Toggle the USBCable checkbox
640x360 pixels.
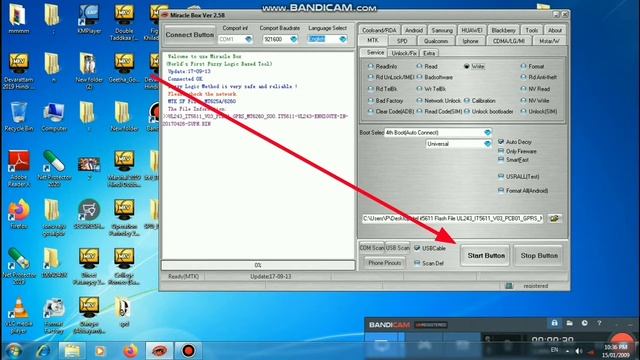(417, 248)
